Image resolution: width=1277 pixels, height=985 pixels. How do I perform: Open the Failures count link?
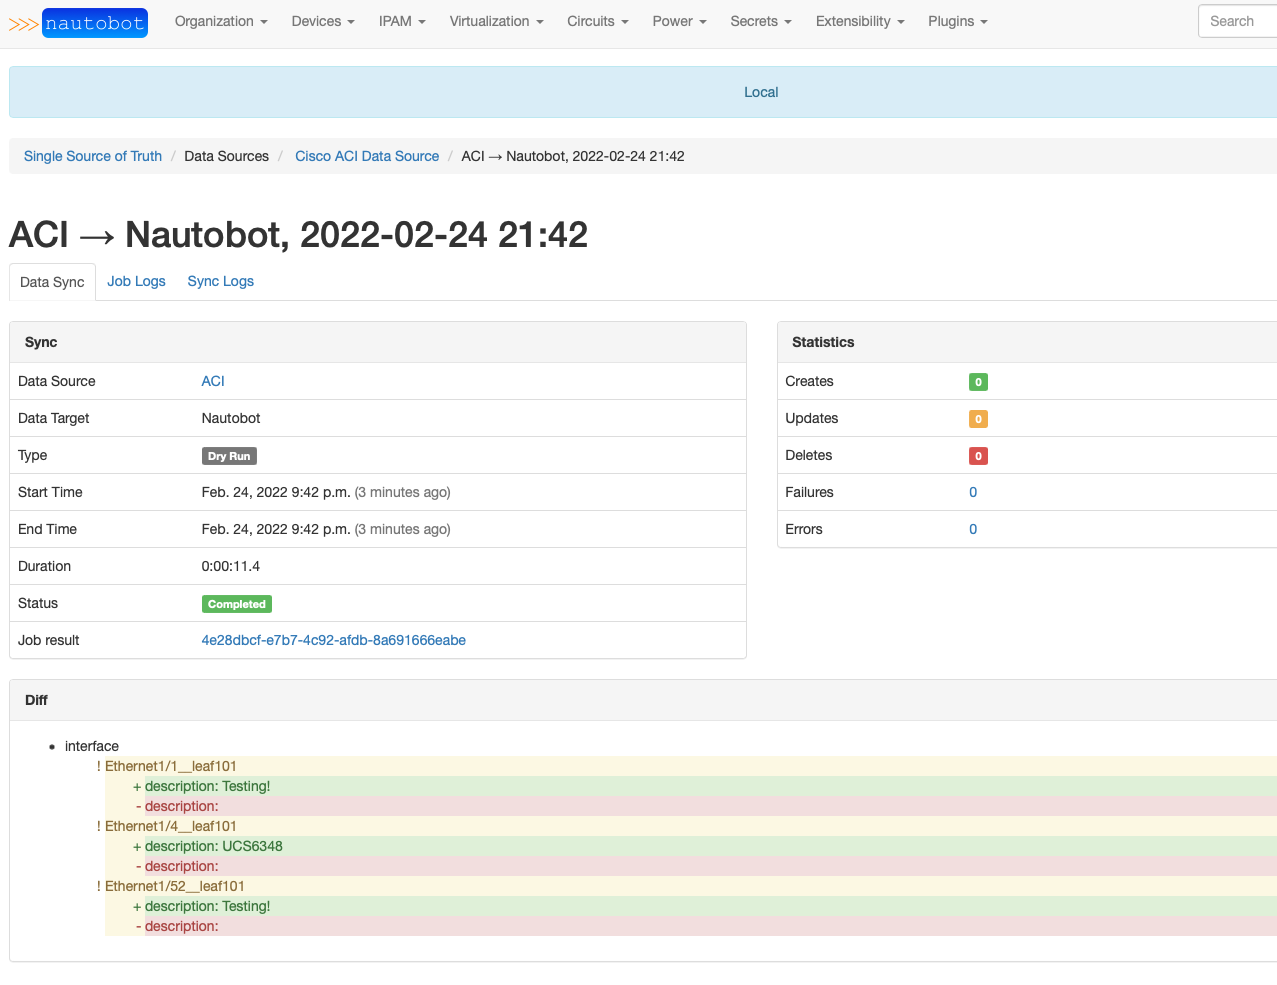(x=973, y=492)
